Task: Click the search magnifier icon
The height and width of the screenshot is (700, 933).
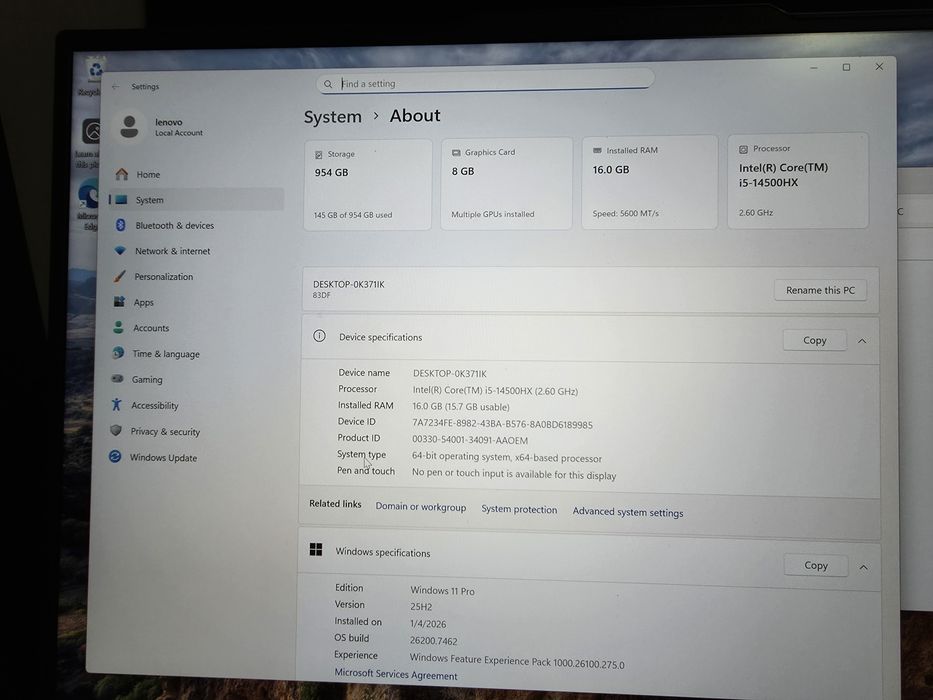Action: (x=328, y=84)
